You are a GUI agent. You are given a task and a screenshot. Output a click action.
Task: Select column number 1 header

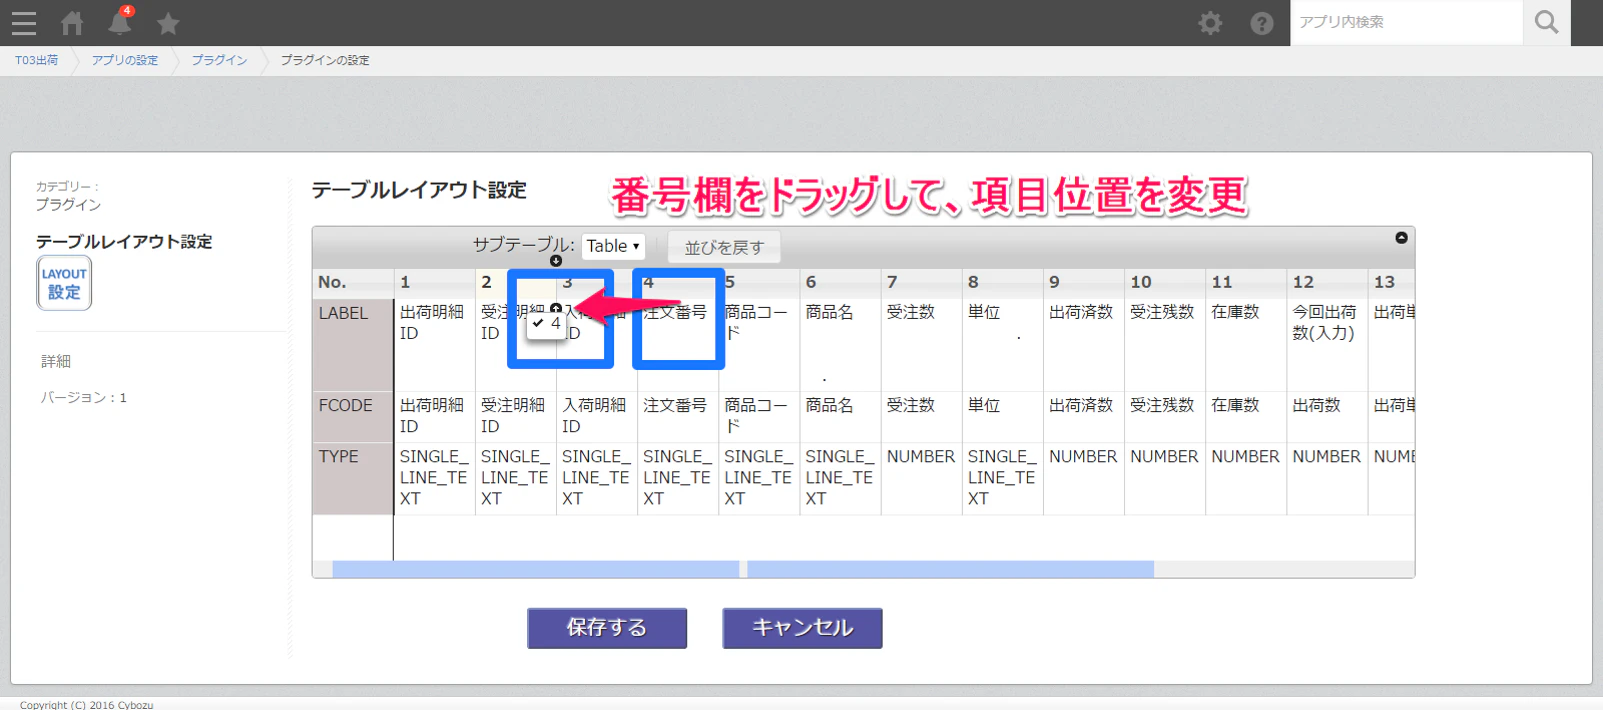coord(434,282)
